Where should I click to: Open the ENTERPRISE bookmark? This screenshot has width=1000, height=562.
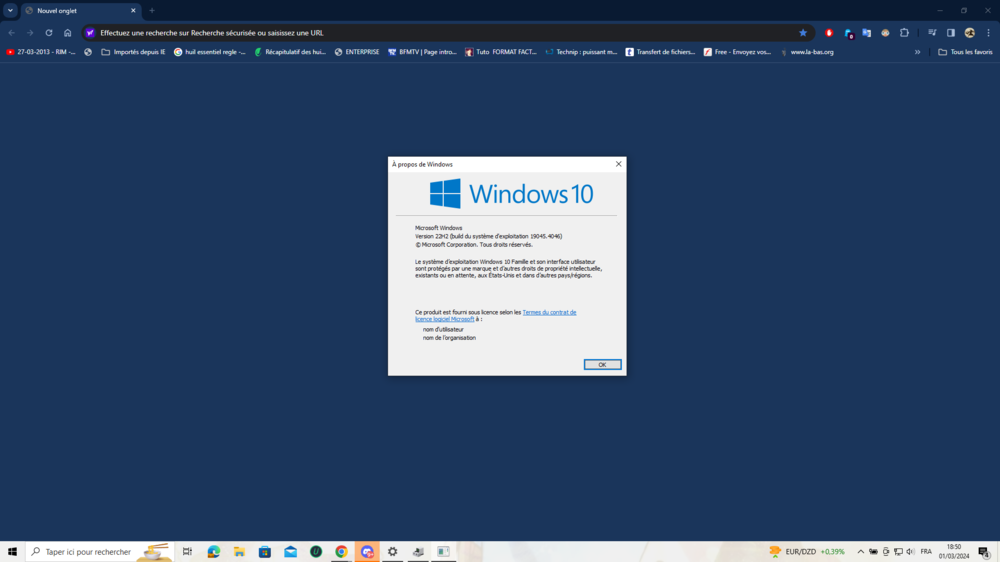[x=357, y=52]
